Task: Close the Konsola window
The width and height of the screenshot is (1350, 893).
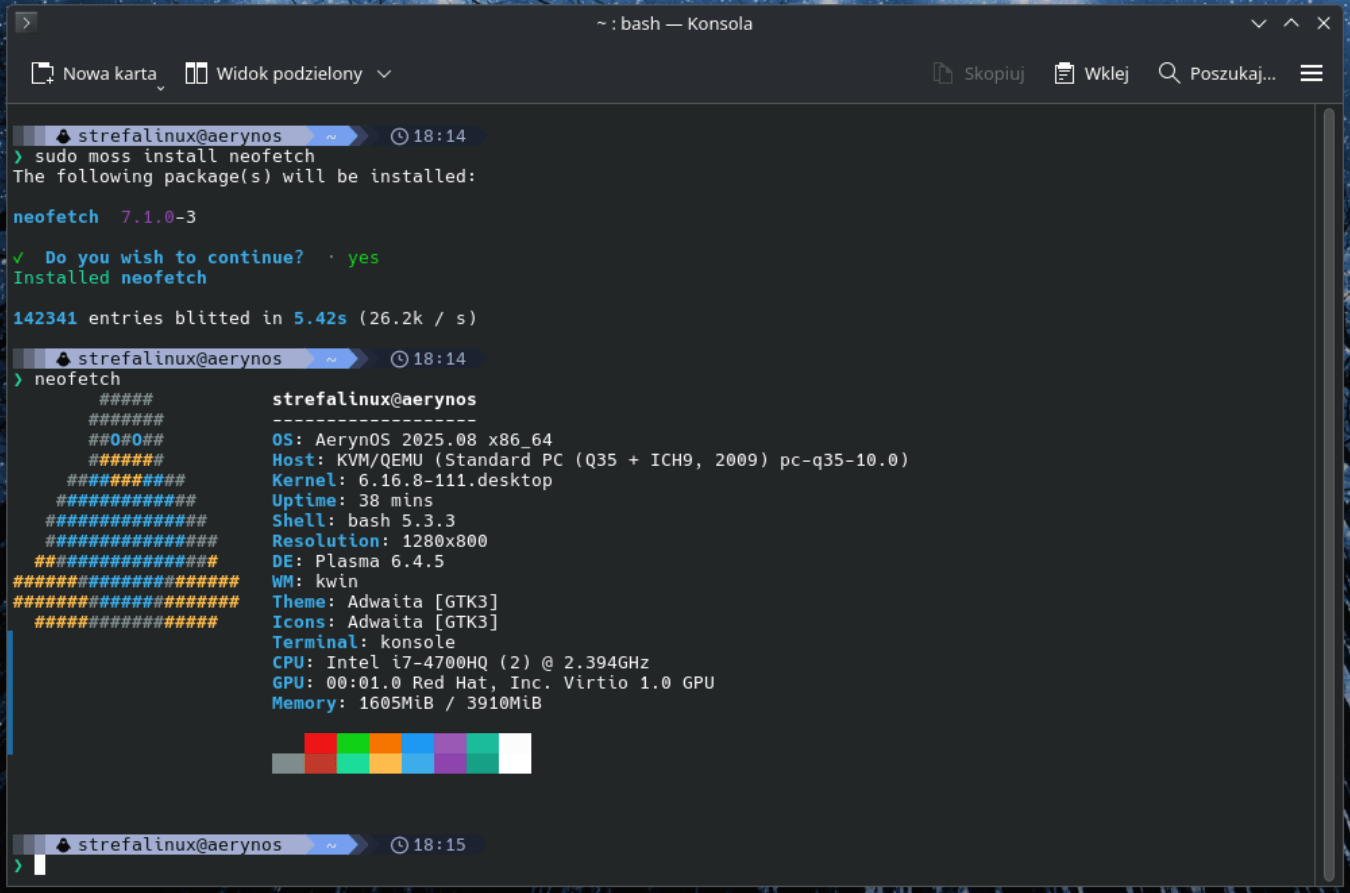Action: point(1324,23)
